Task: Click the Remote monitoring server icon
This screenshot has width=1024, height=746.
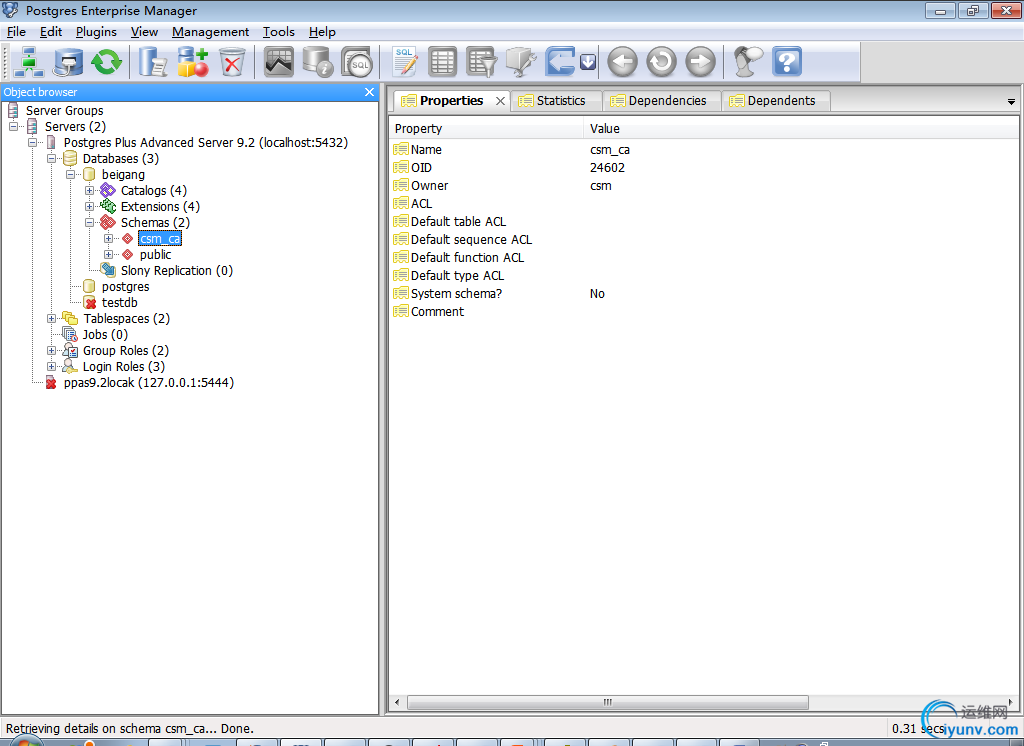Action: (x=68, y=63)
